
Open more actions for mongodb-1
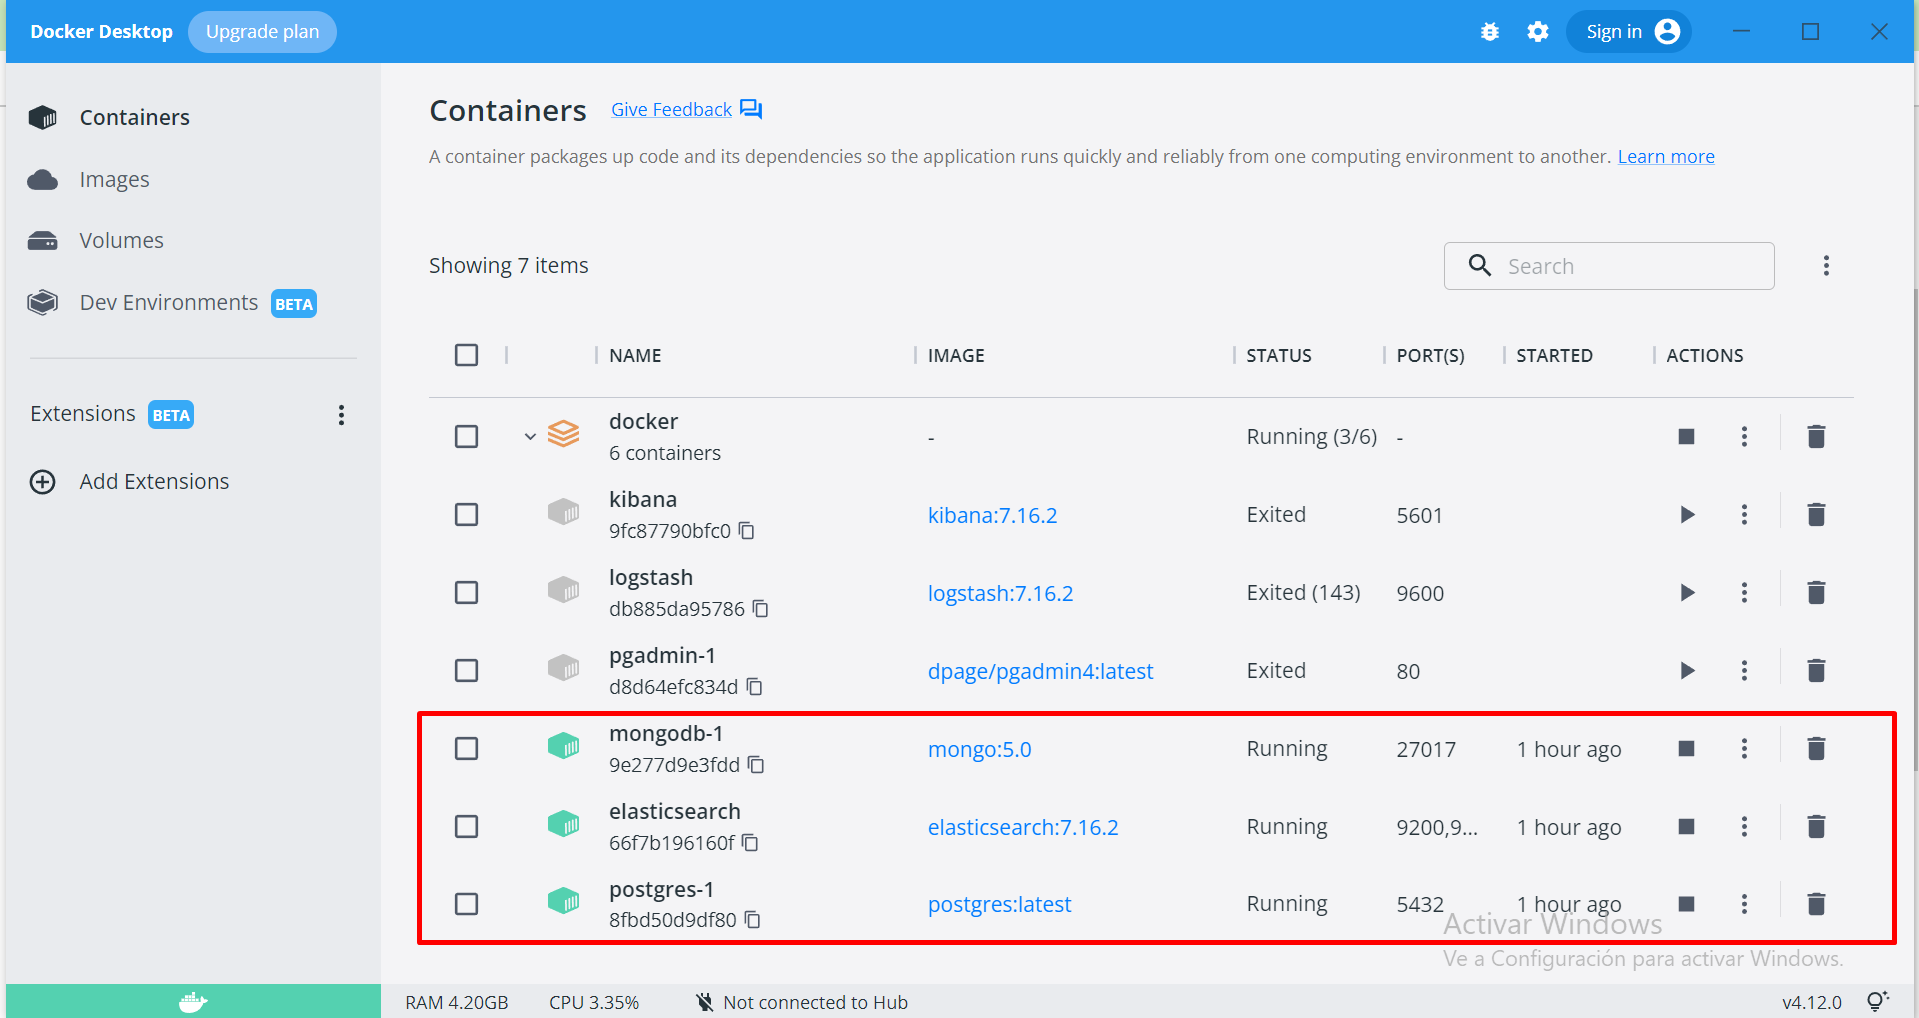pos(1744,748)
